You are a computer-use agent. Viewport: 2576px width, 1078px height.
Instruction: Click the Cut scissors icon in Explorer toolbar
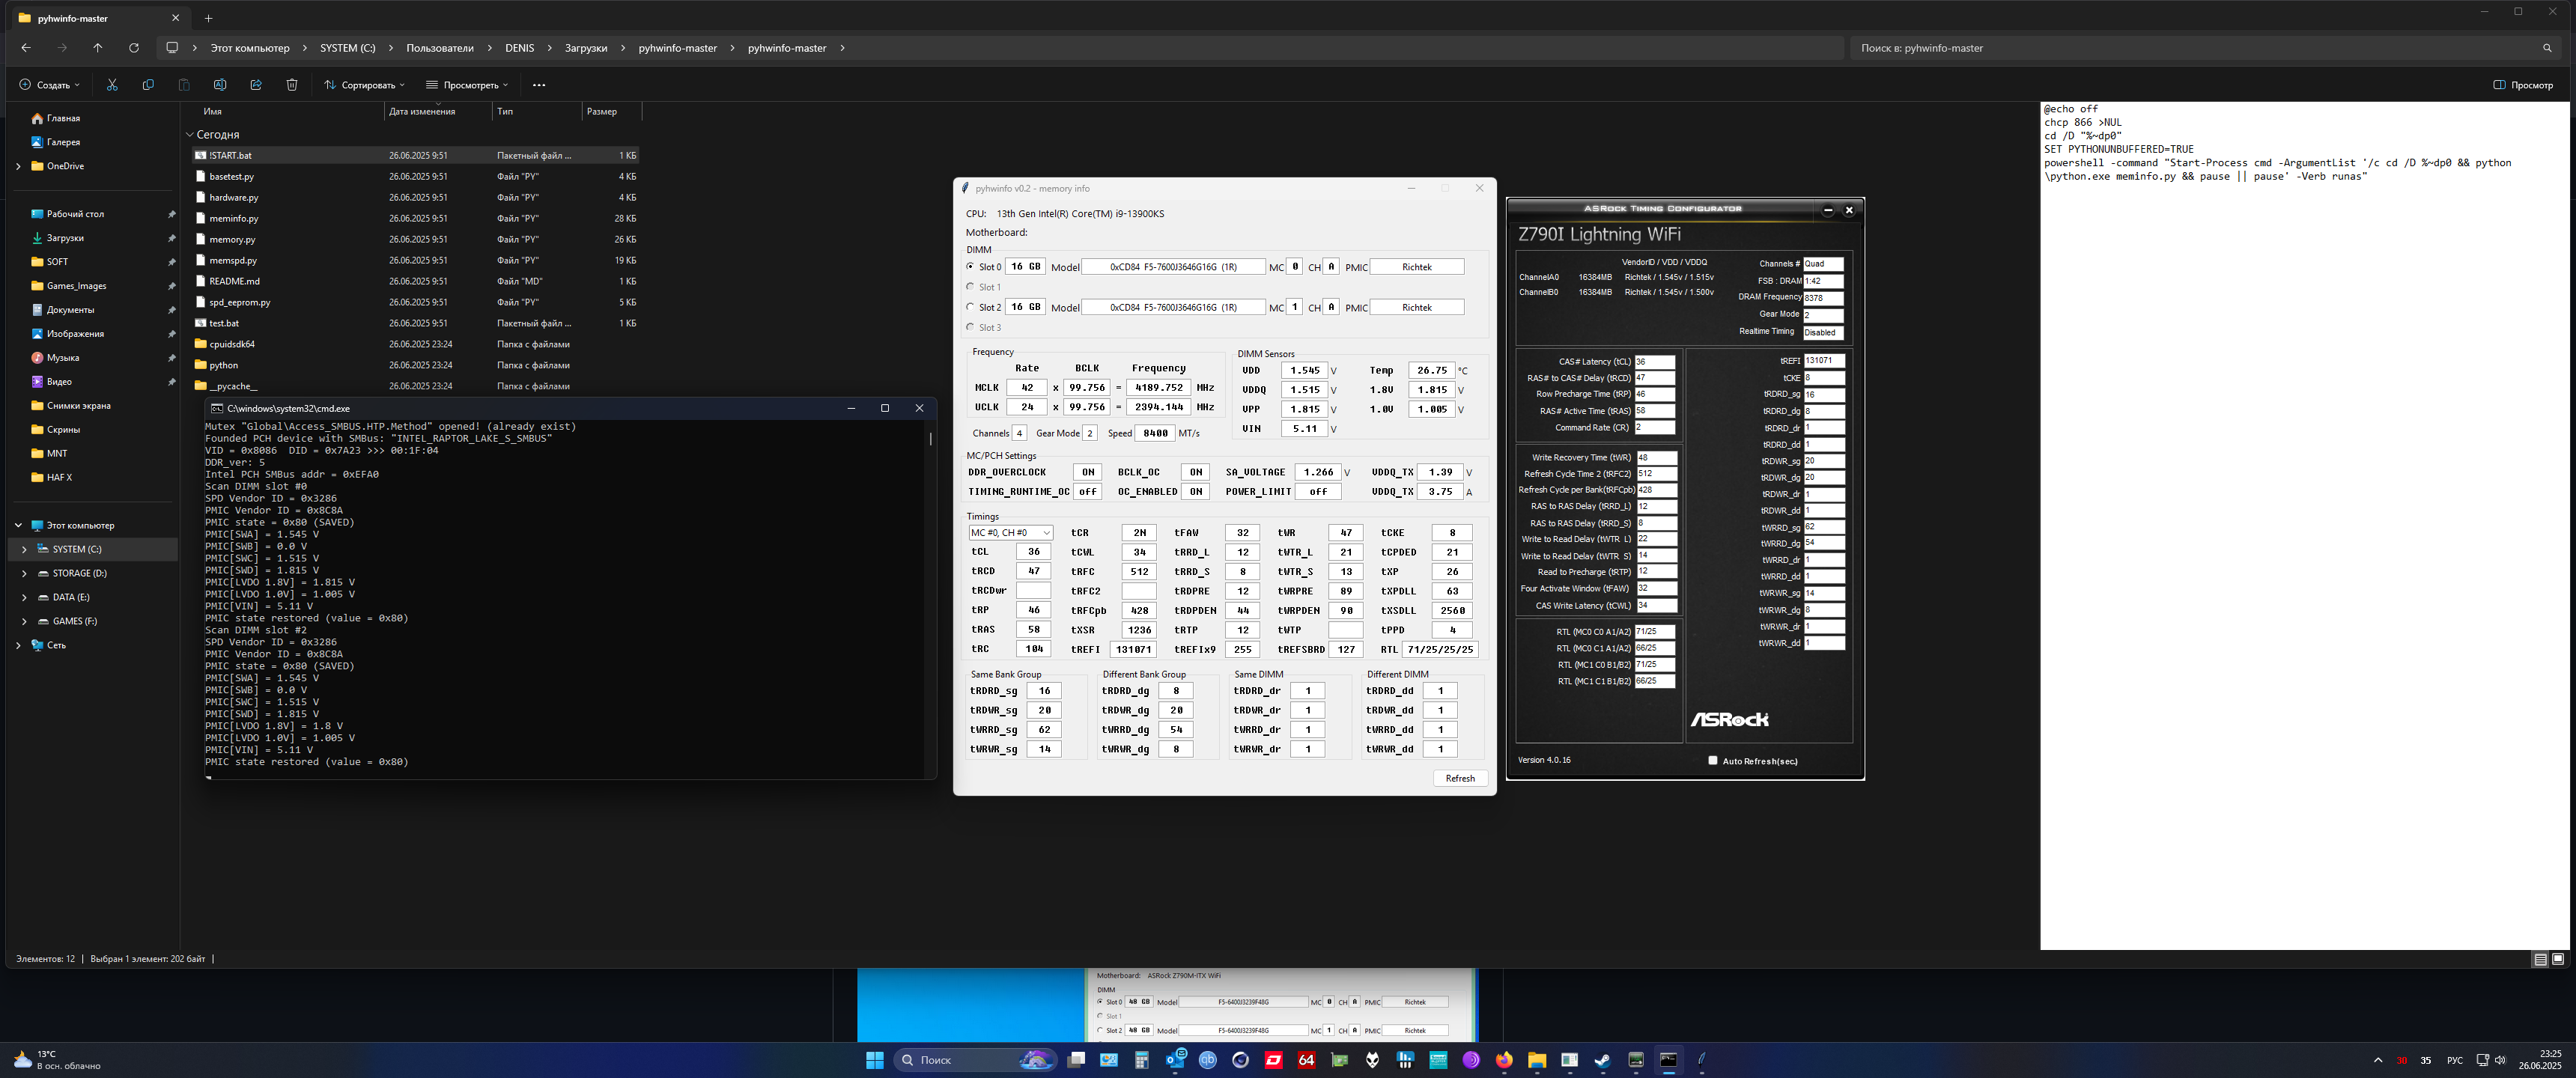pos(112,85)
